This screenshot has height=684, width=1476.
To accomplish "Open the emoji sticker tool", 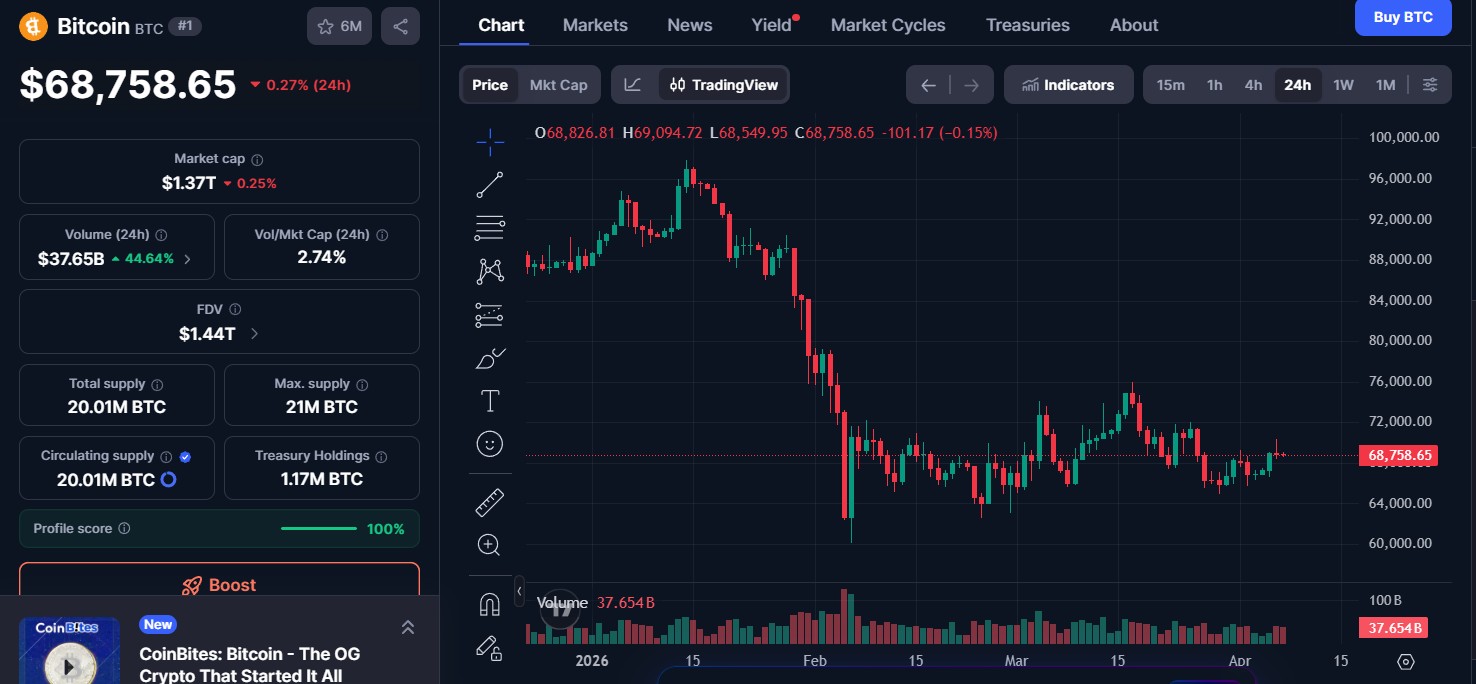I will point(490,443).
